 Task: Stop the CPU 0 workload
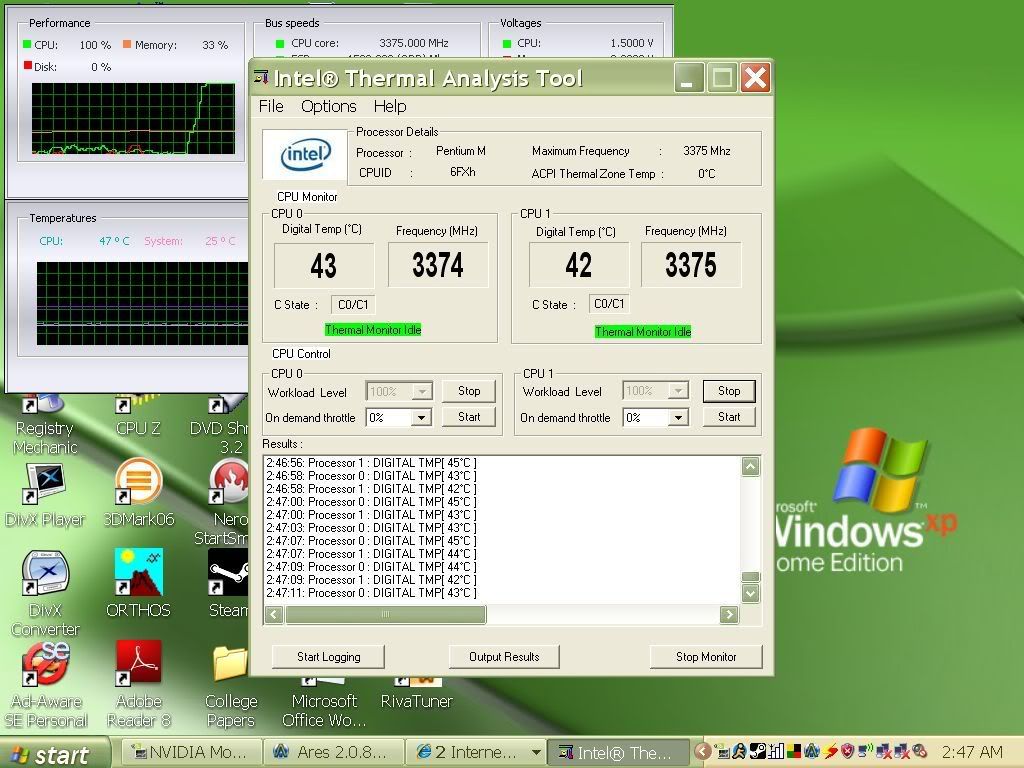(x=469, y=391)
